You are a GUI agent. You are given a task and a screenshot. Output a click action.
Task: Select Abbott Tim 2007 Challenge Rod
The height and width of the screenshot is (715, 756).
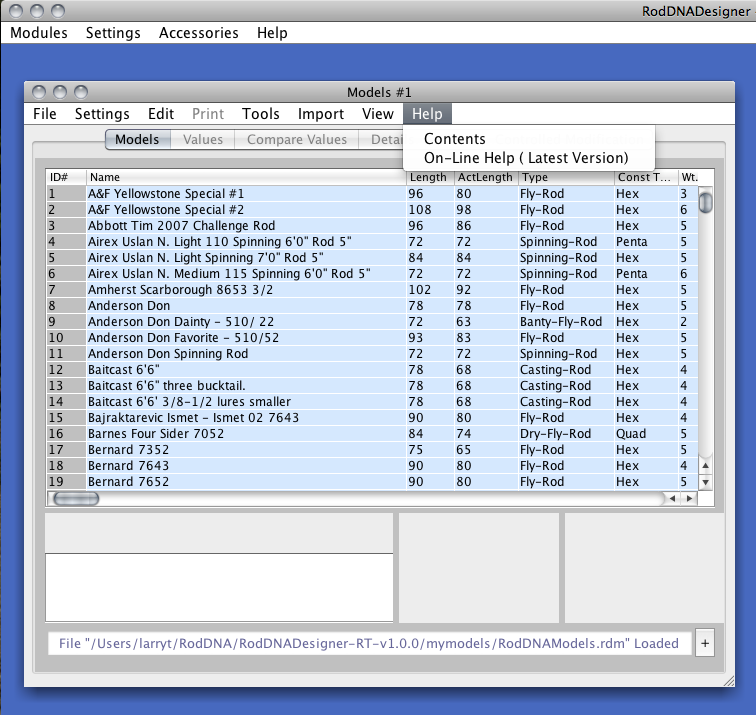[x=372, y=226]
